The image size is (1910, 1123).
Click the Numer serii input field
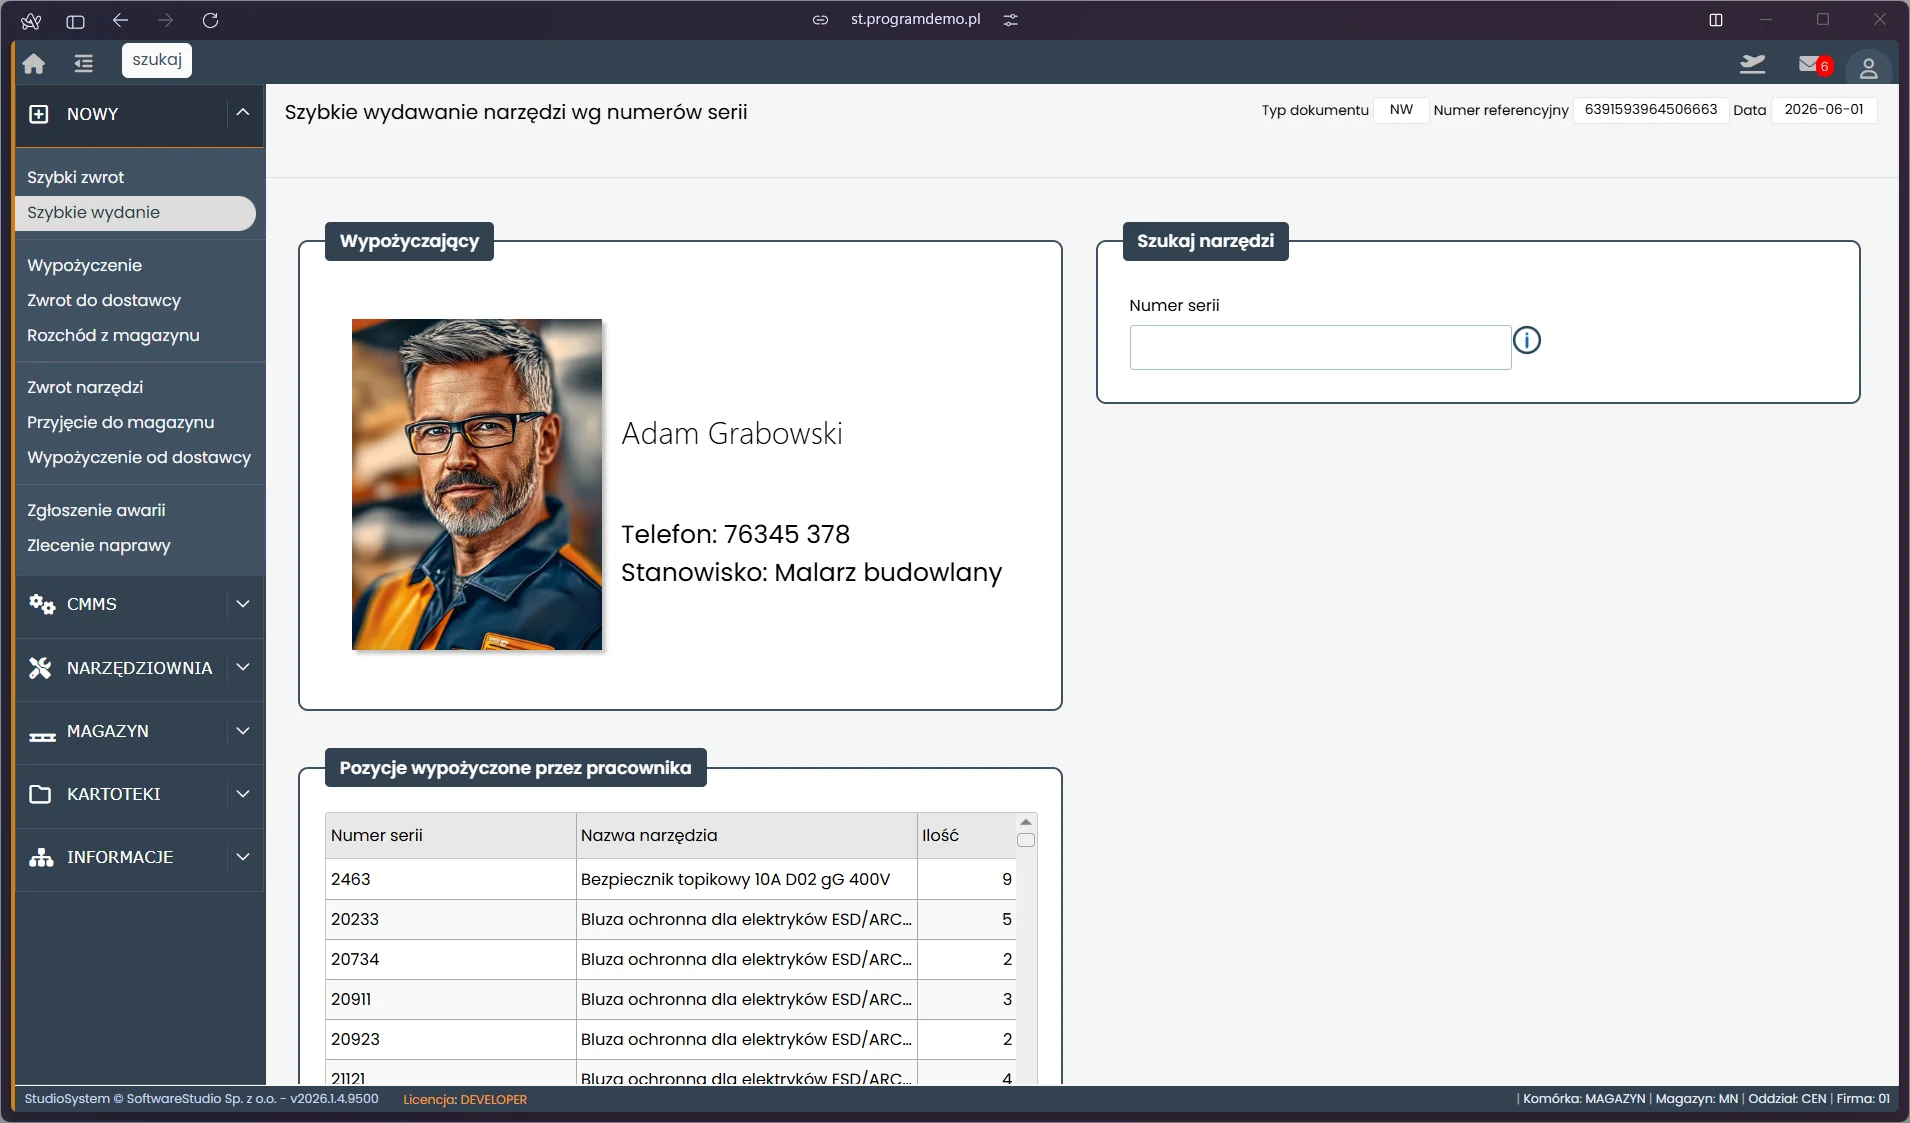point(1320,347)
